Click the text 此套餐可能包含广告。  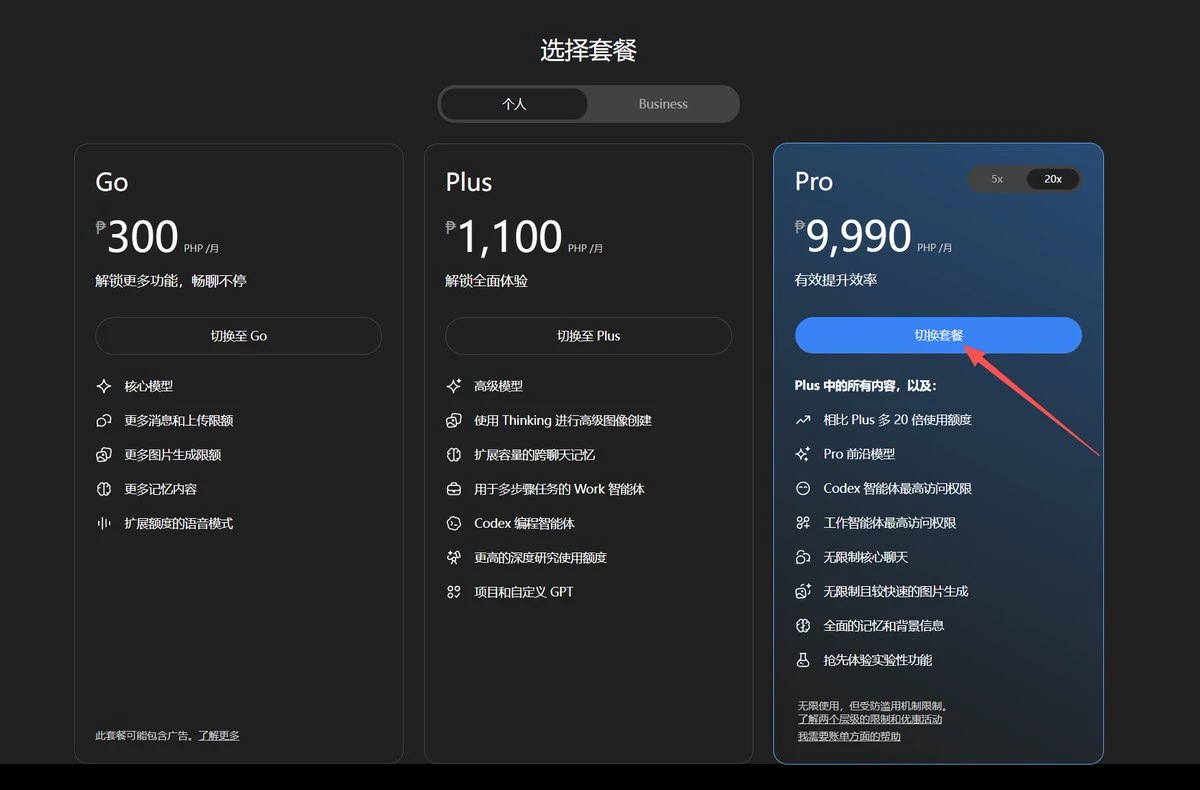tap(146, 735)
